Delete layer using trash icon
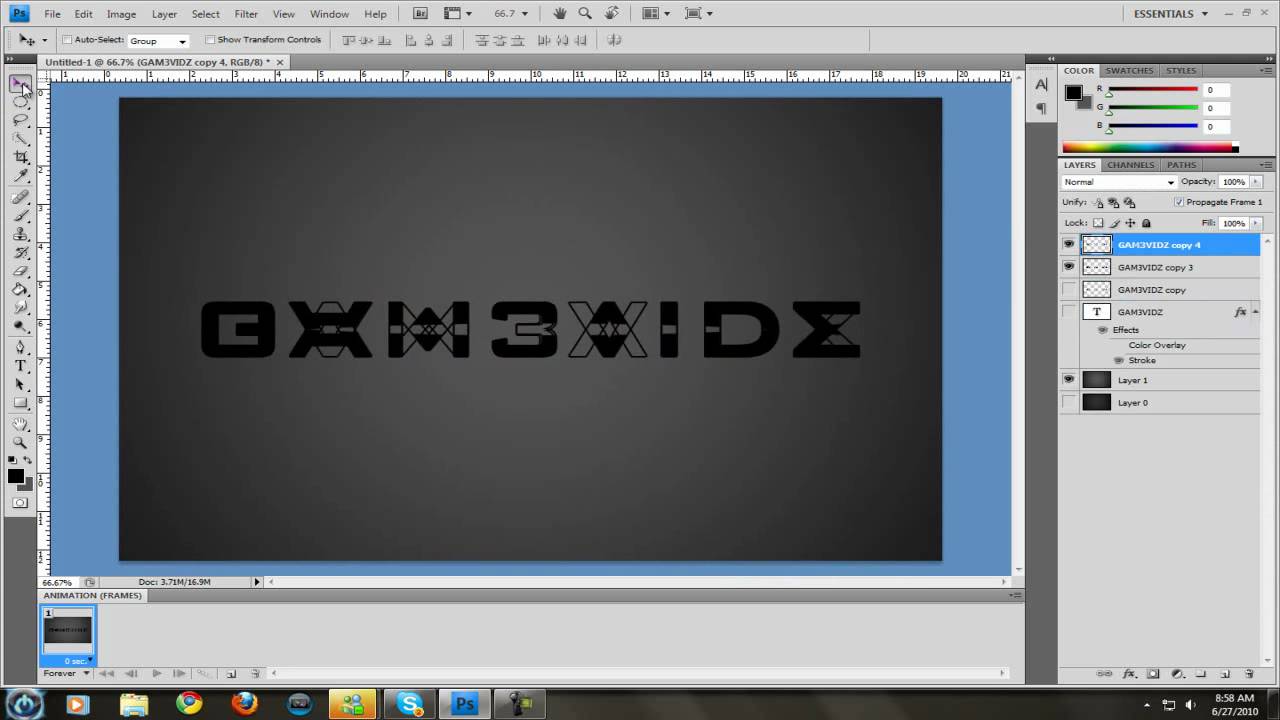Viewport: 1280px width, 720px height. pyautogui.click(x=1250, y=674)
